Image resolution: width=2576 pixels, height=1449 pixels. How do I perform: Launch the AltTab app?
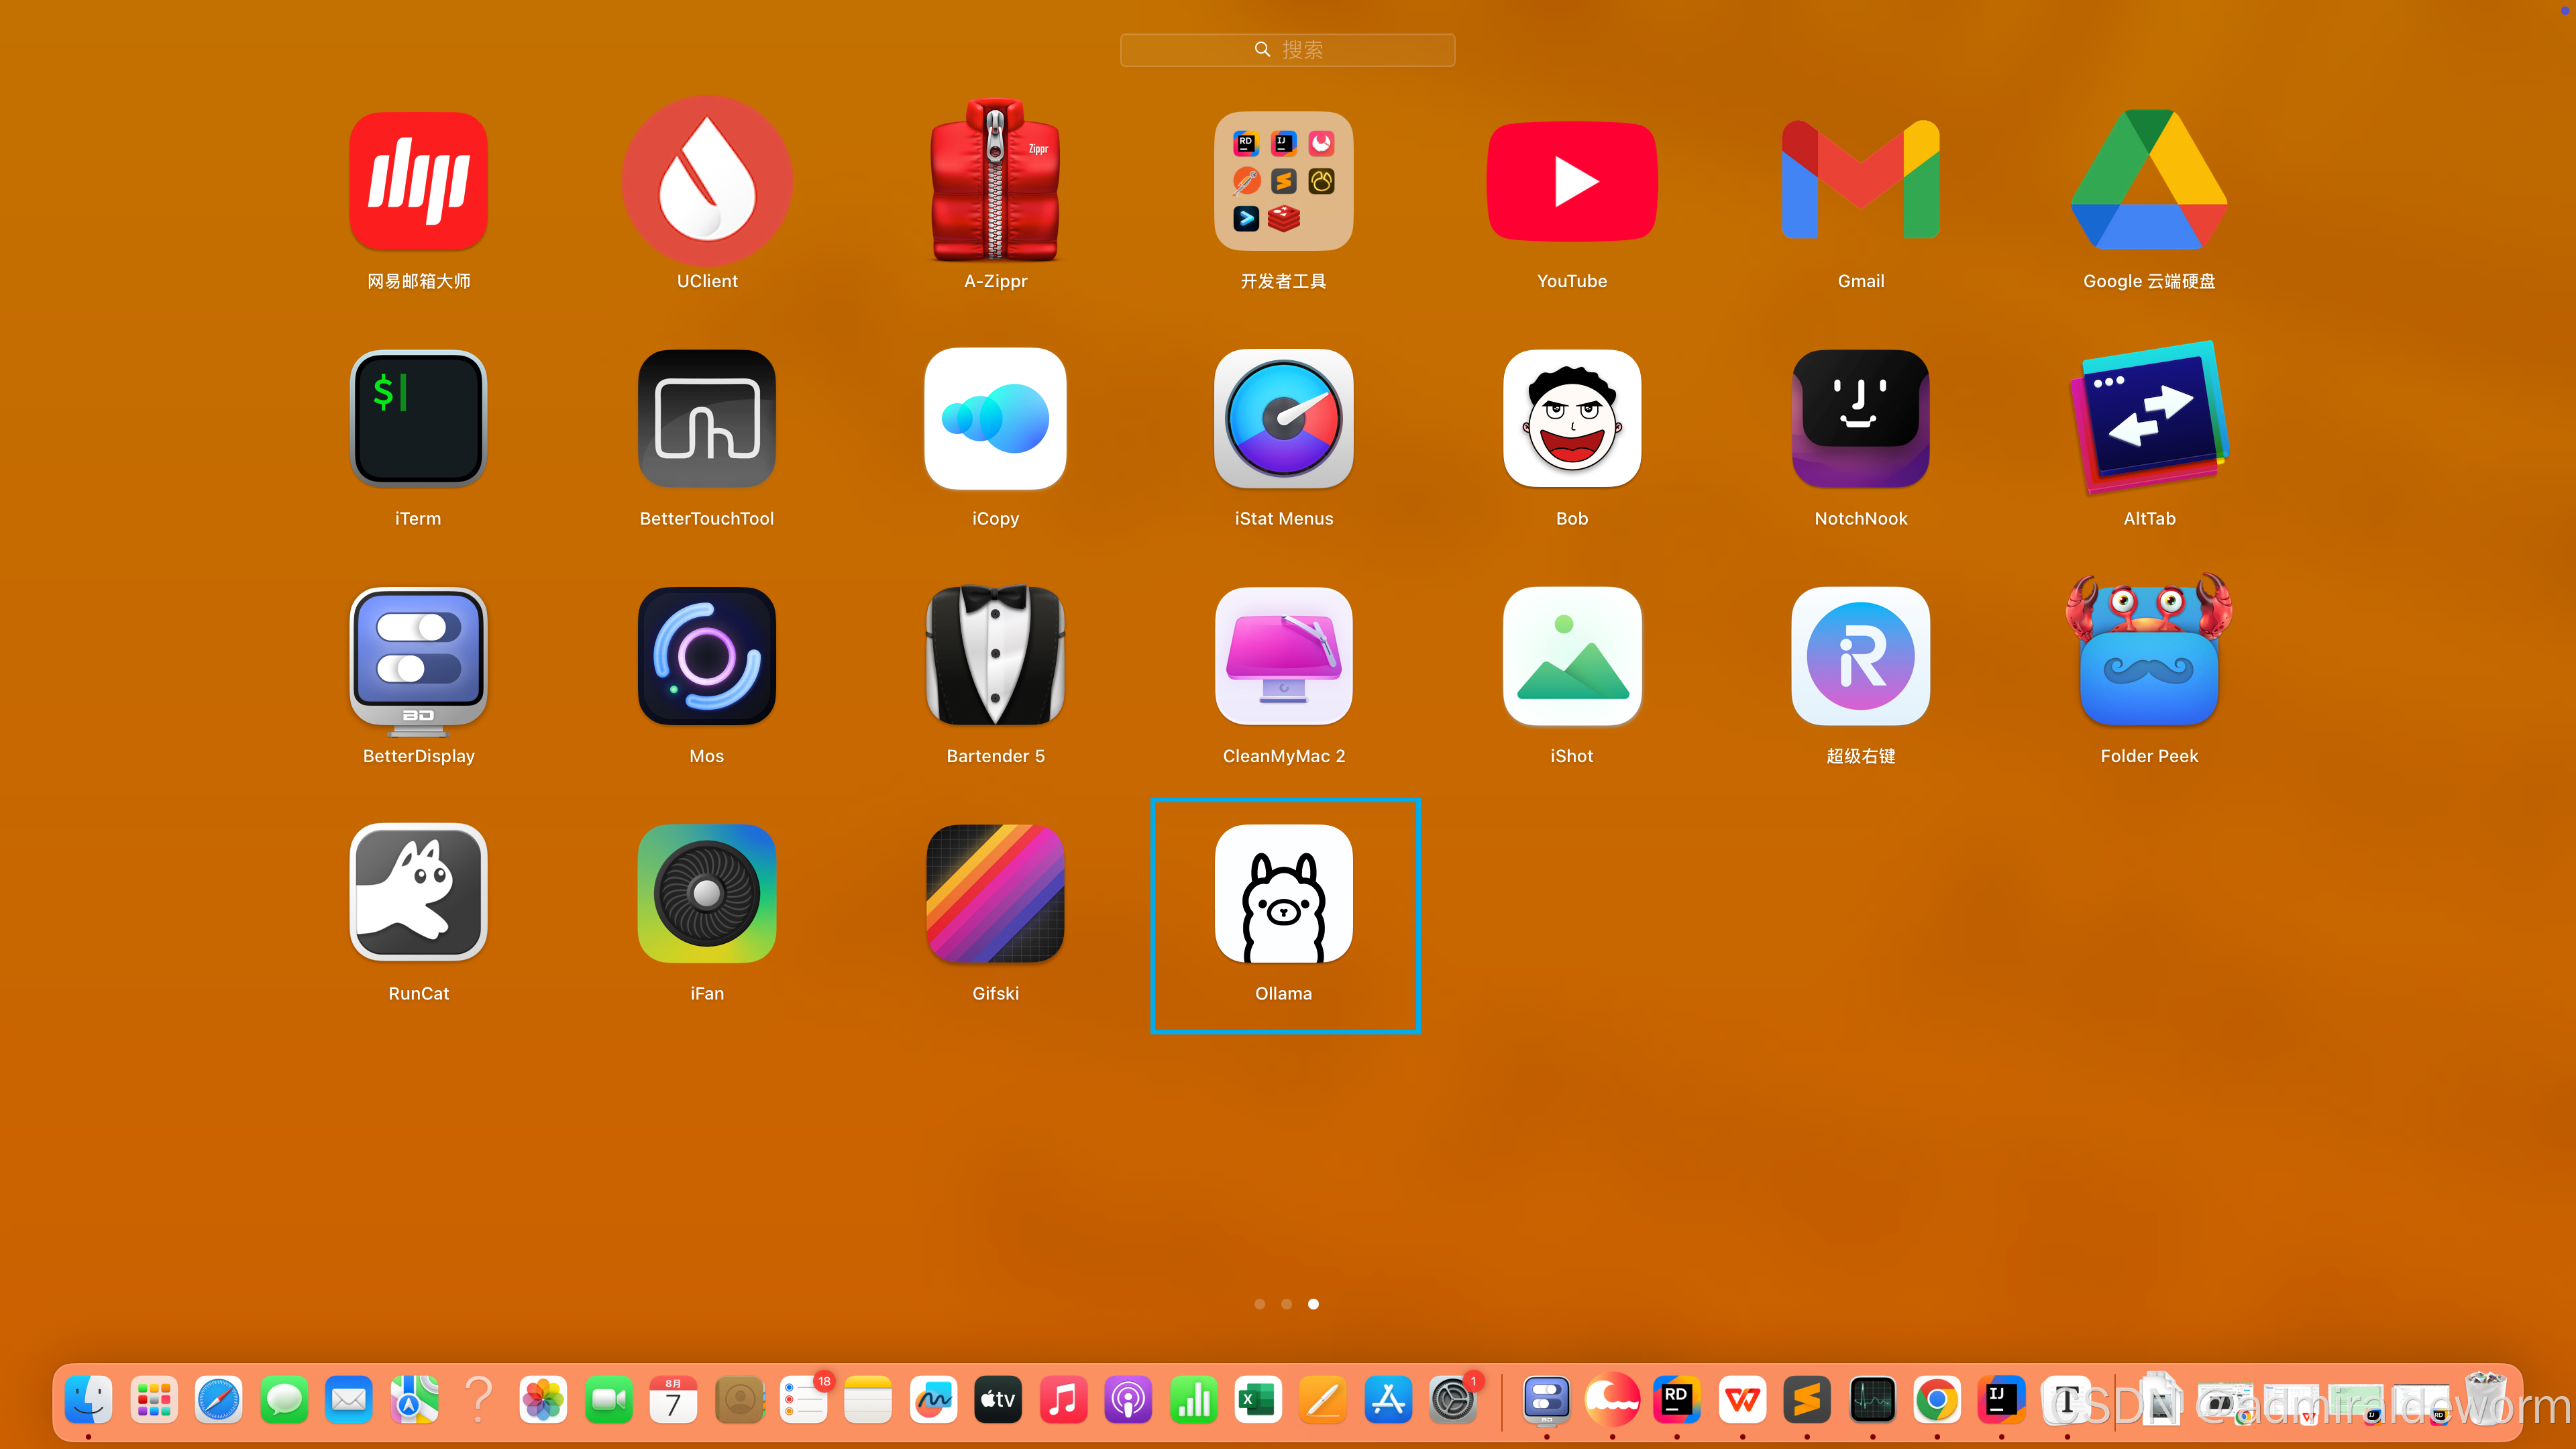pos(2148,418)
